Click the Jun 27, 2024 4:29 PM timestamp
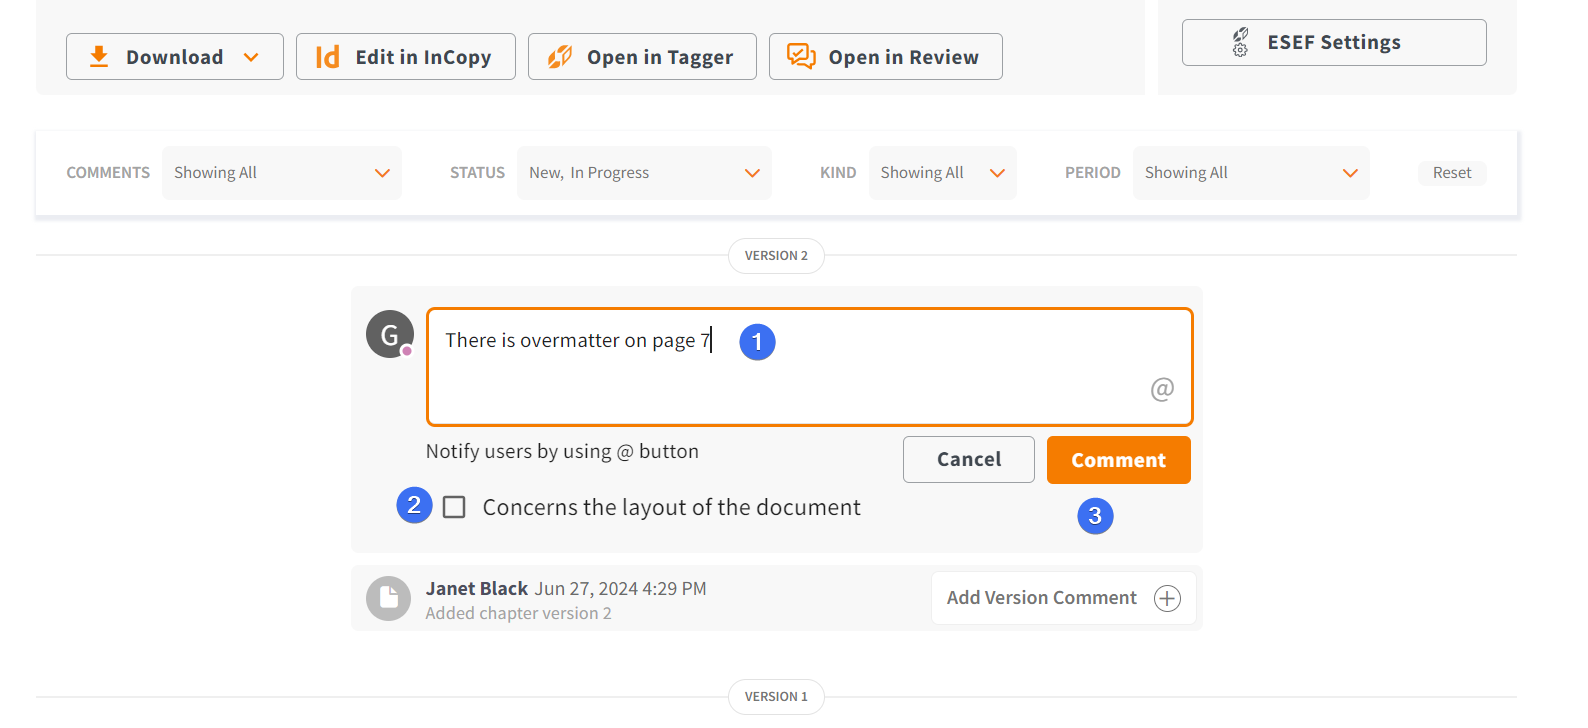The height and width of the screenshot is (728, 1588). [x=620, y=589]
